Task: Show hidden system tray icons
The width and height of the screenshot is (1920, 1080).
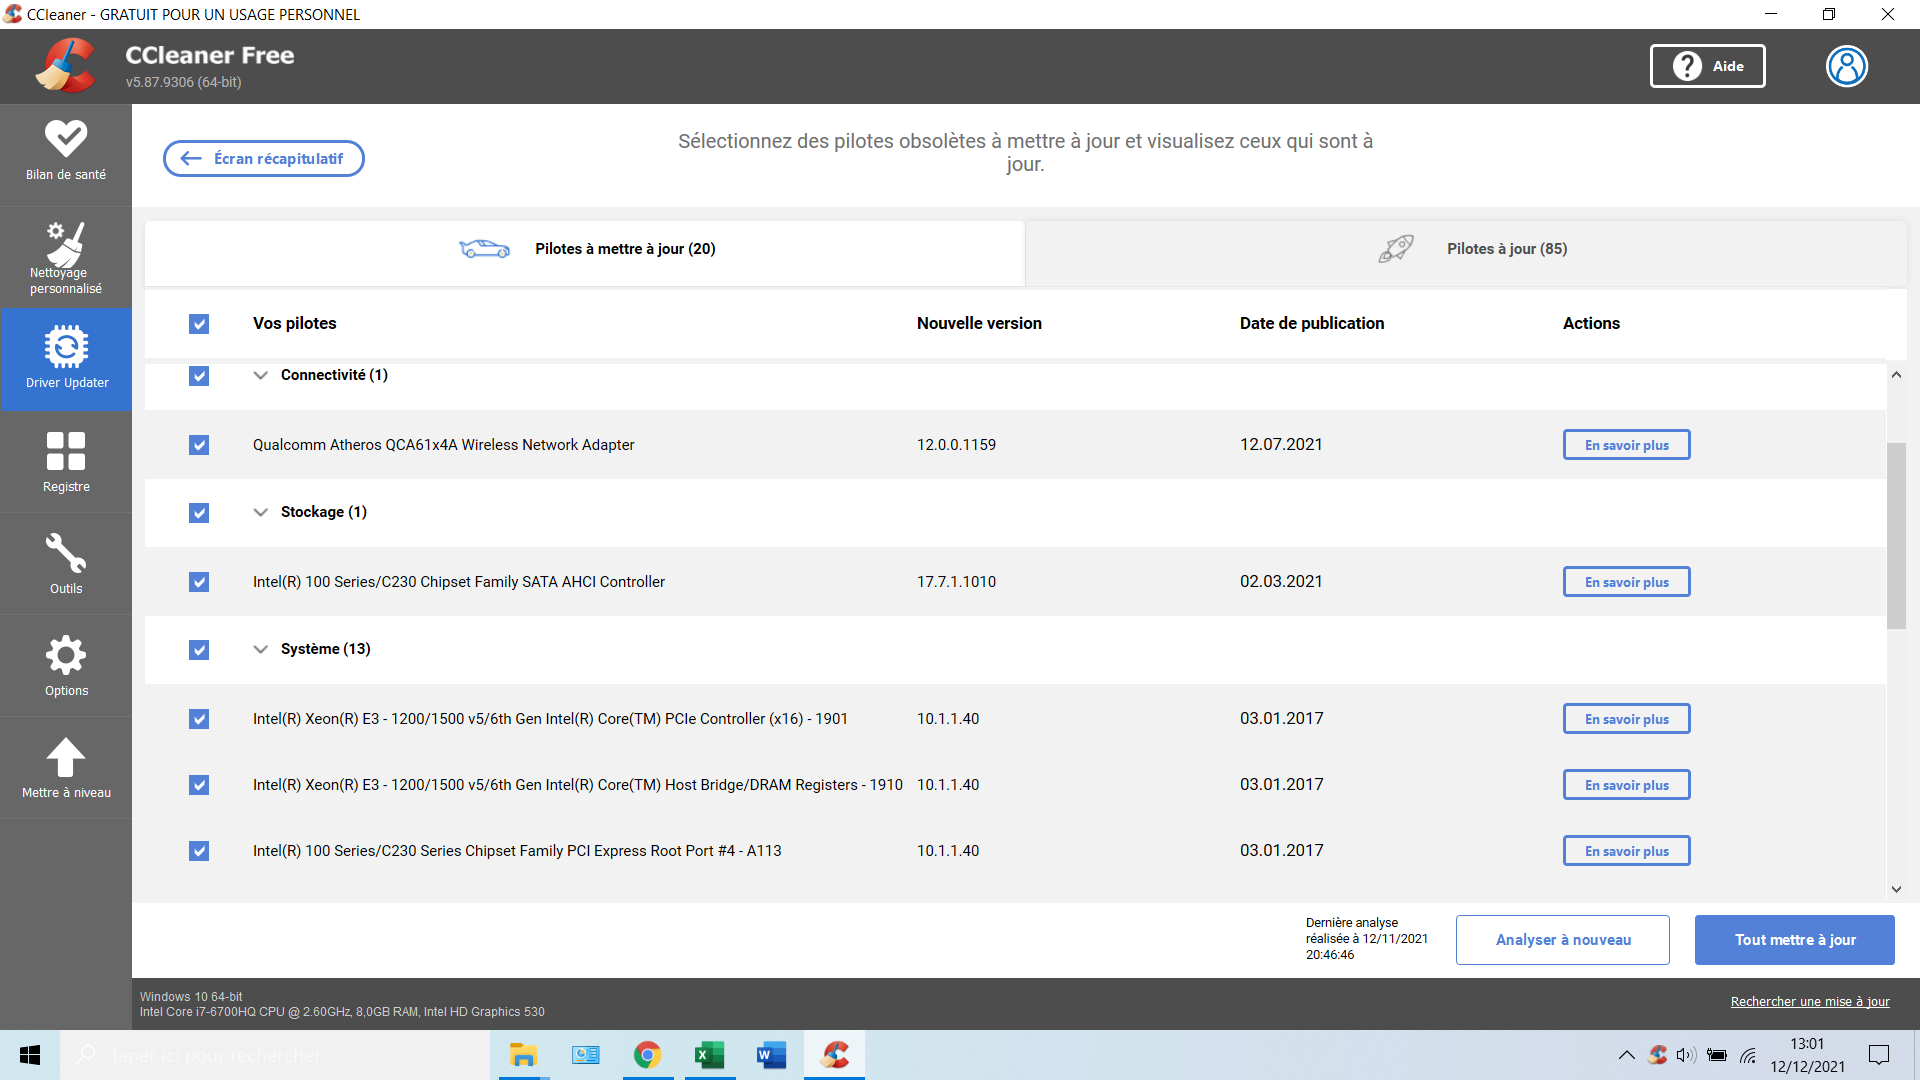Action: coord(1626,1055)
